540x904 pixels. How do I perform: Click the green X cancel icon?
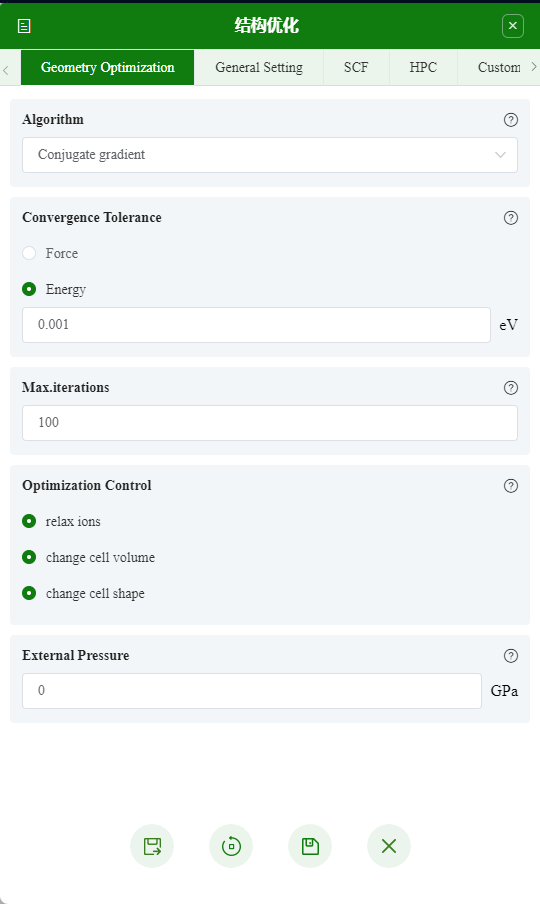point(389,846)
